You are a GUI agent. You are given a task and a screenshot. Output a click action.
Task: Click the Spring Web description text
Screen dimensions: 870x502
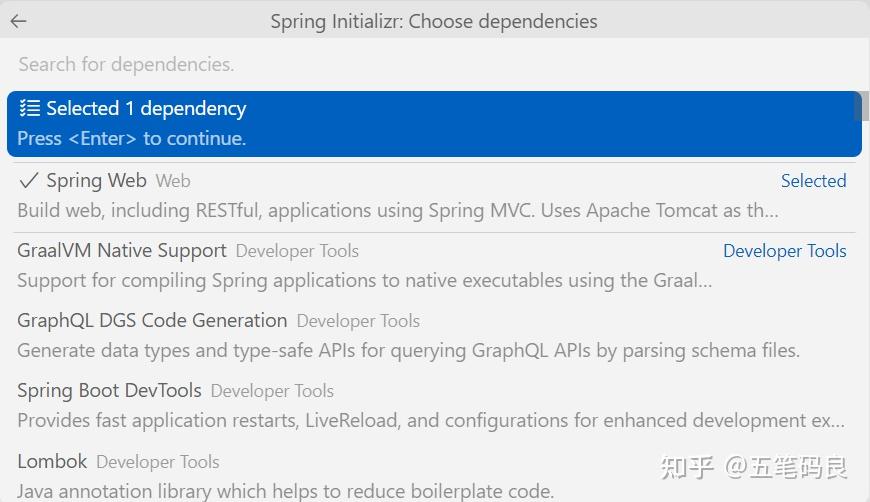(x=397, y=211)
